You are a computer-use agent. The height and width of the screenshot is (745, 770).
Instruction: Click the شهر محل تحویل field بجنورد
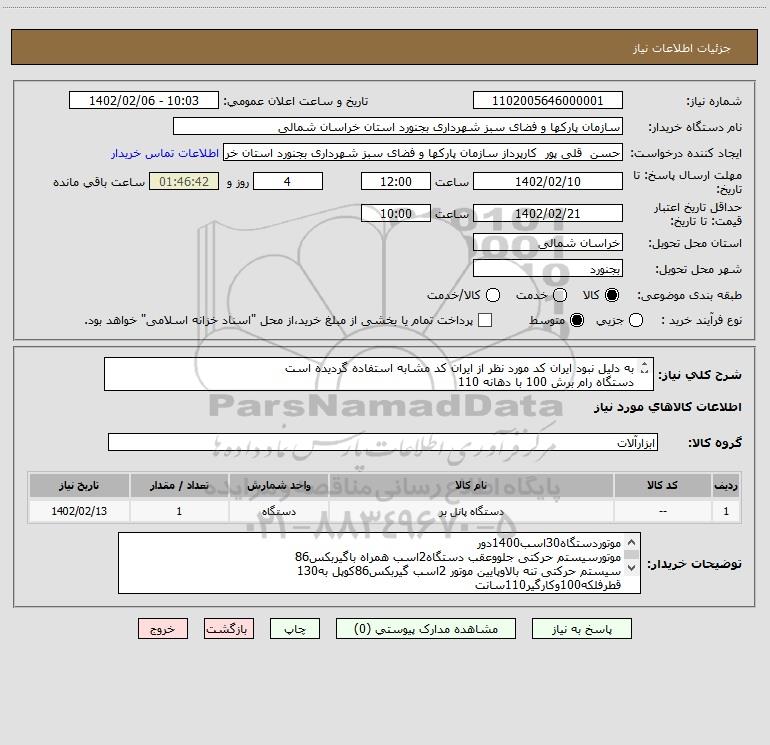click(x=548, y=269)
